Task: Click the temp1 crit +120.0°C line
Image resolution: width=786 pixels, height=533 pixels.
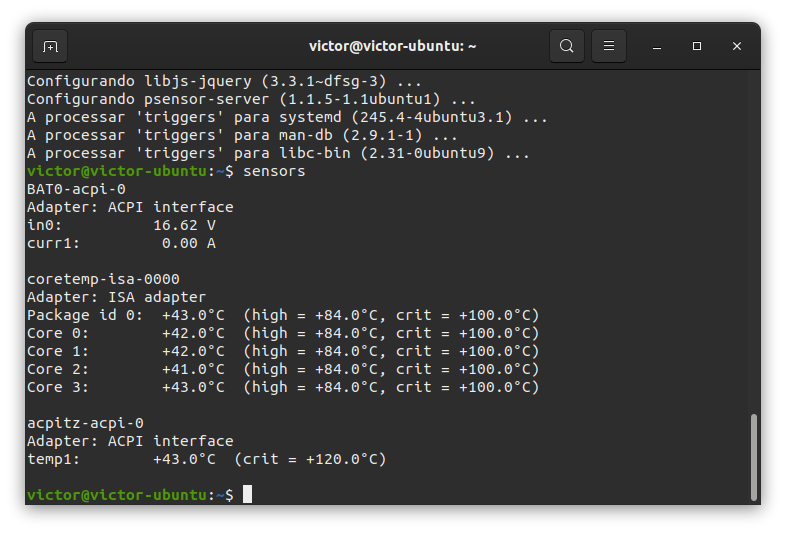Action: [207, 459]
